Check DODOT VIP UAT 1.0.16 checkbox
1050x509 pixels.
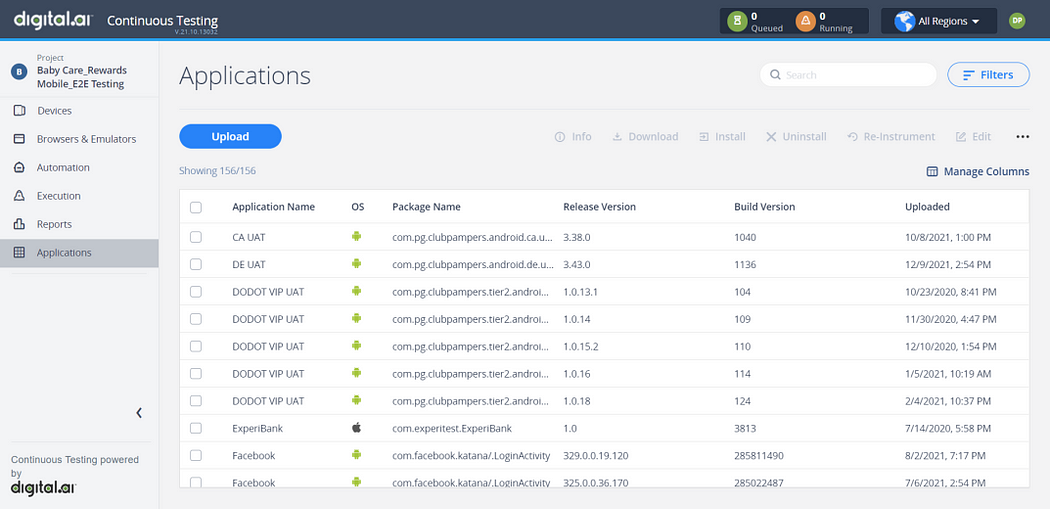tap(196, 374)
